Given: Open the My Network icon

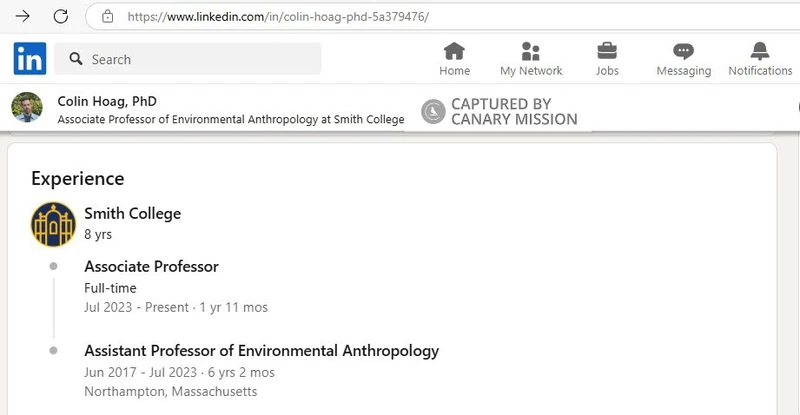Looking at the screenshot, I should click(x=531, y=51).
